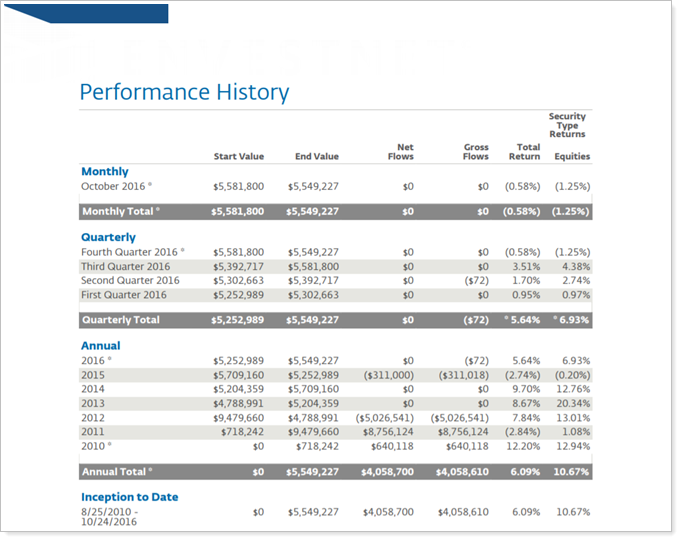Select the October 2016 row label
The height and width of the screenshot is (541, 681).
(x=116, y=187)
